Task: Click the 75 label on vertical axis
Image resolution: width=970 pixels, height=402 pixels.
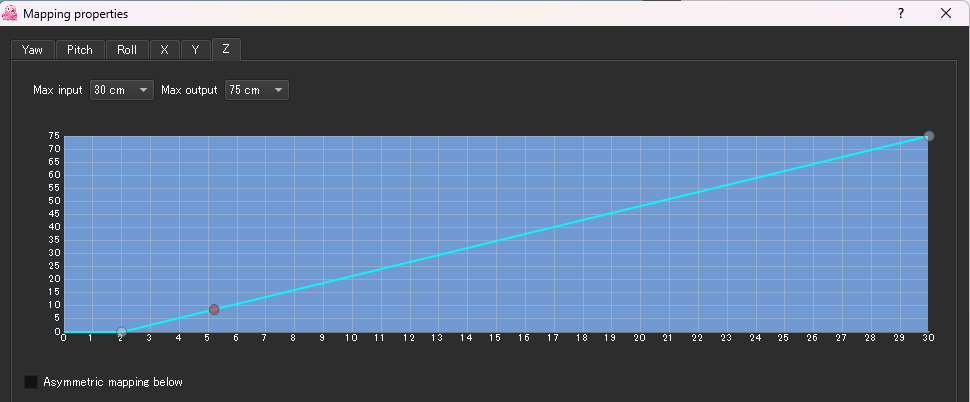Action: pyautogui.click(x=54, y=136)
